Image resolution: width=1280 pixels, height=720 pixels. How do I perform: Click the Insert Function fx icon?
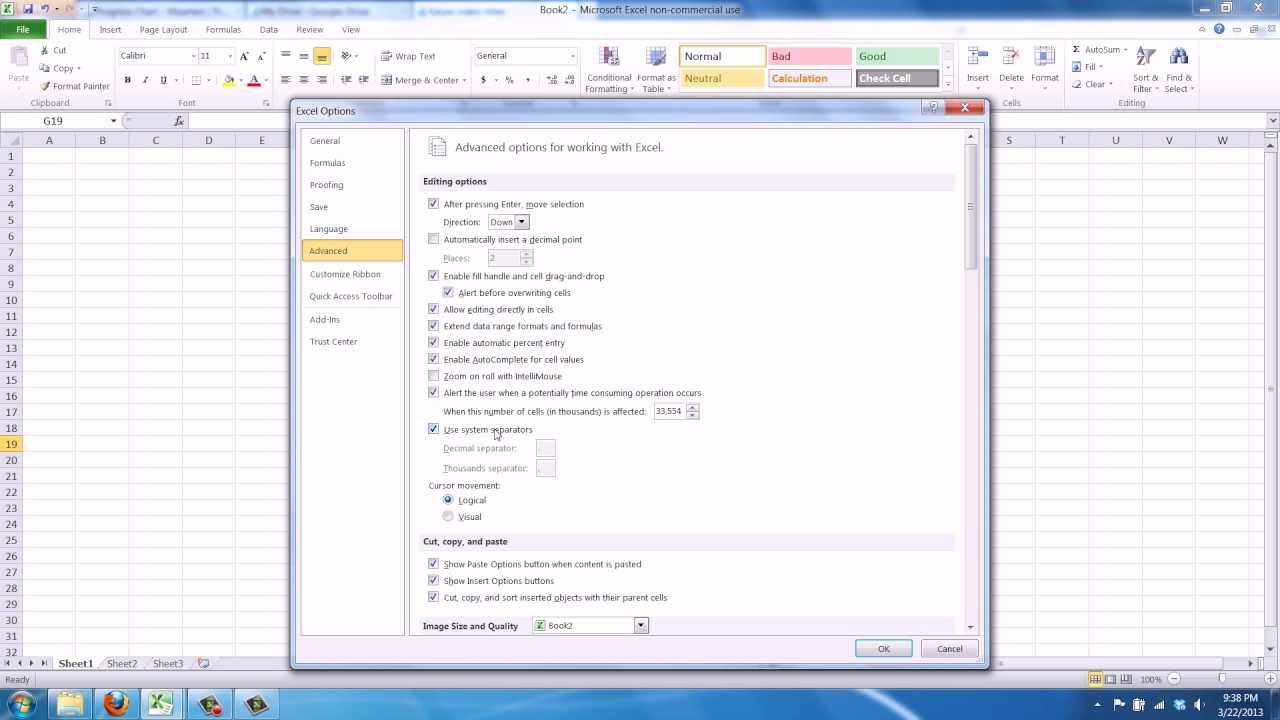coord(179,121)
